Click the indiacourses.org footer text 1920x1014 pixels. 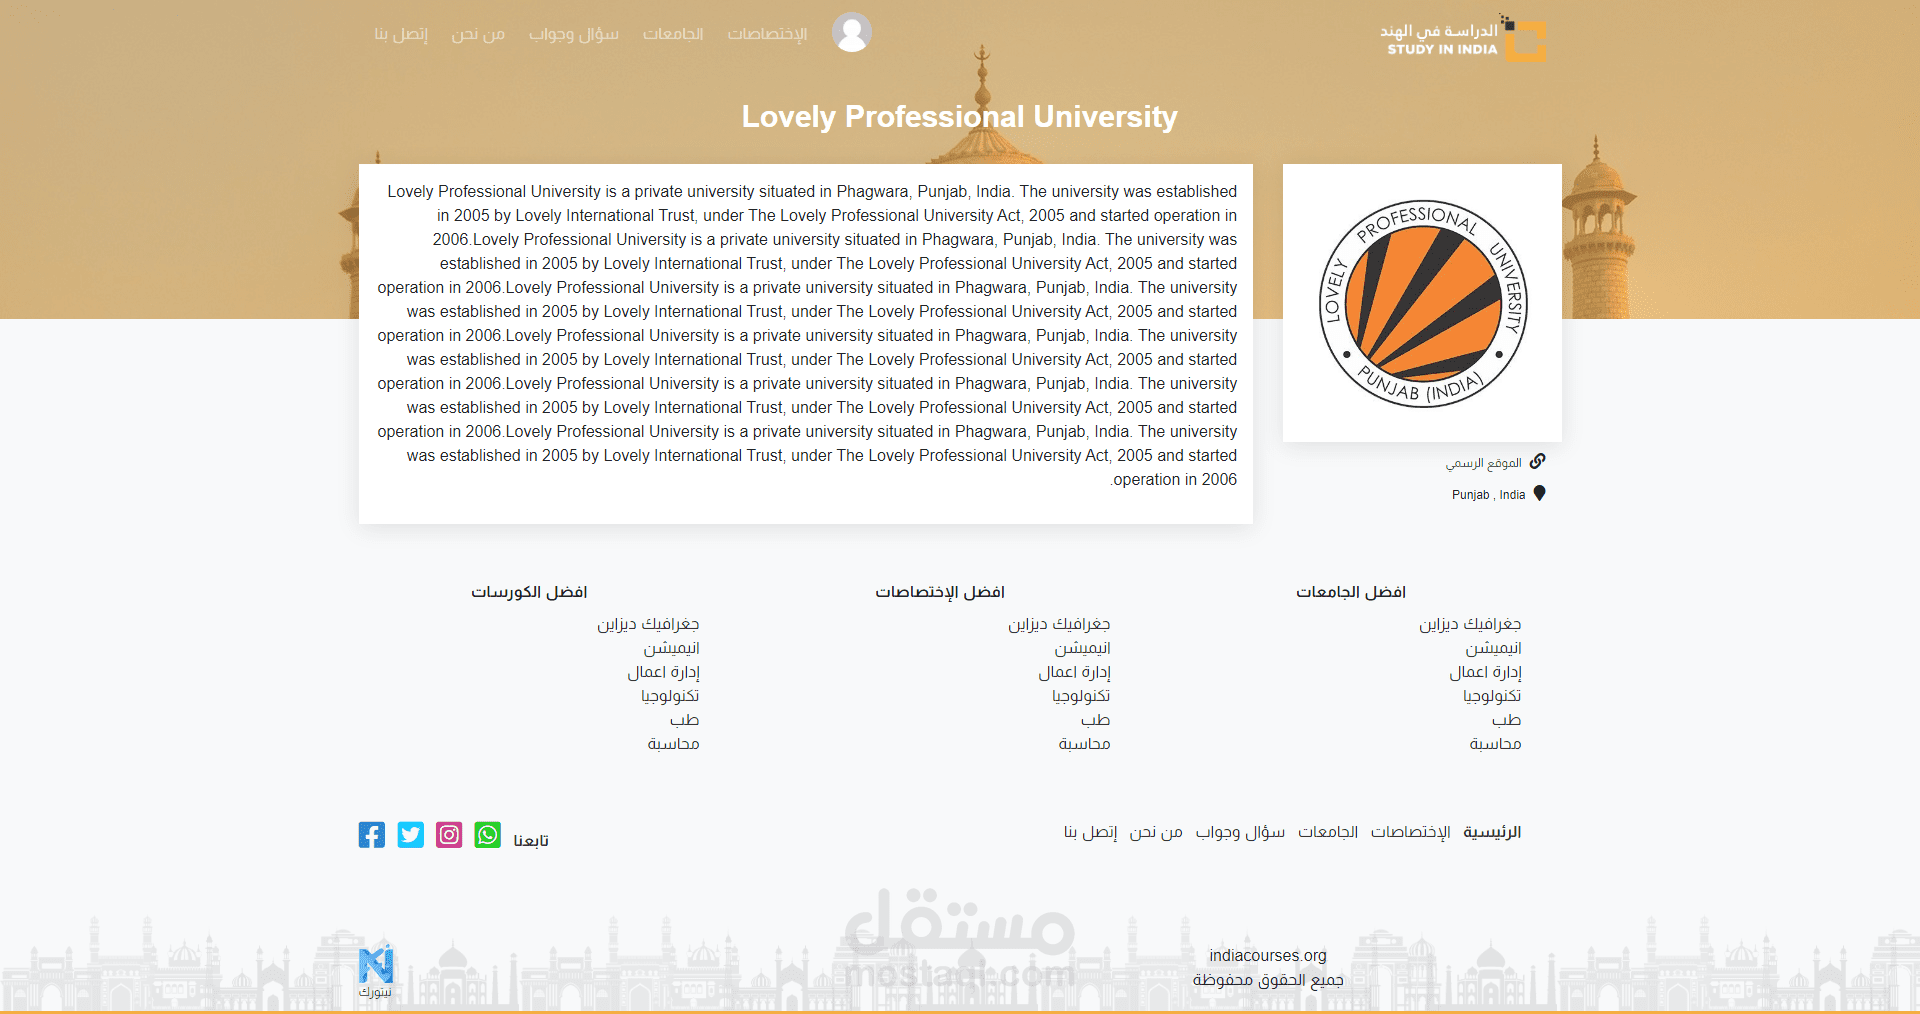[x=1268, y=956]
